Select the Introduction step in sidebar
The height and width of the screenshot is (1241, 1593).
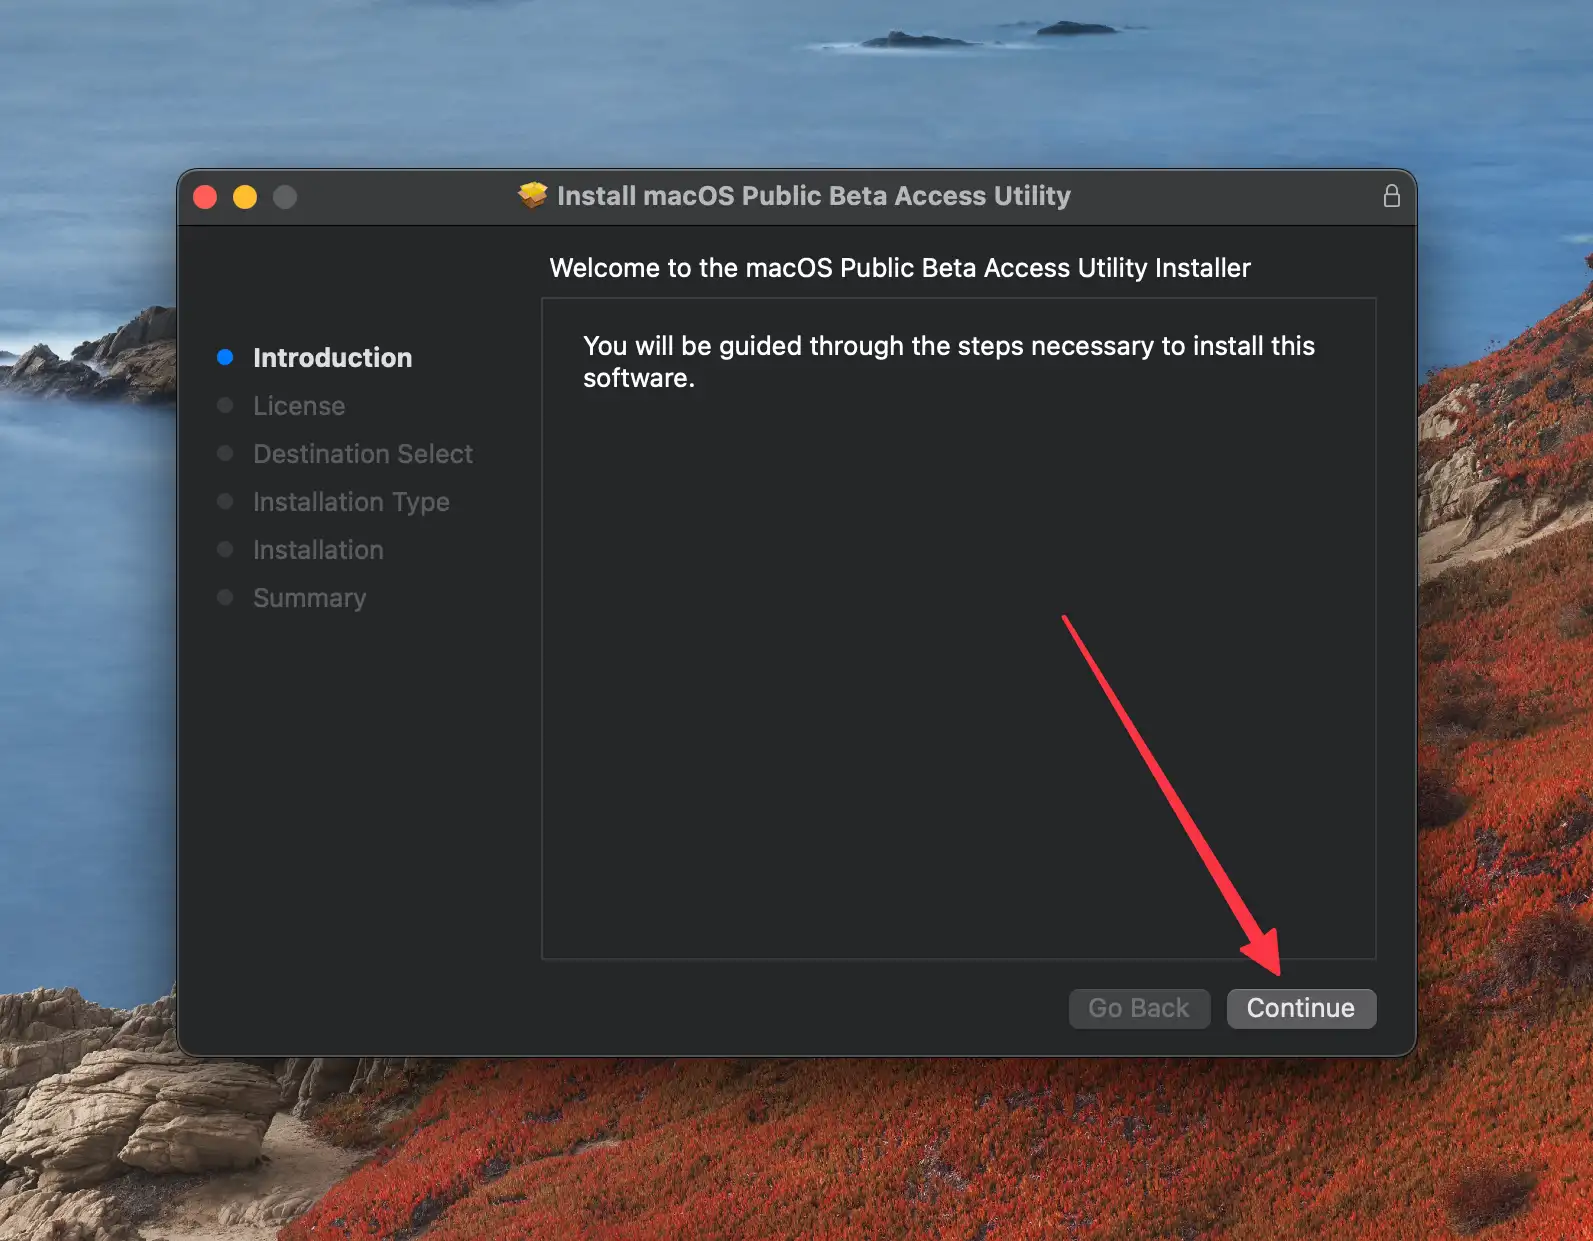tap(332, 358)
